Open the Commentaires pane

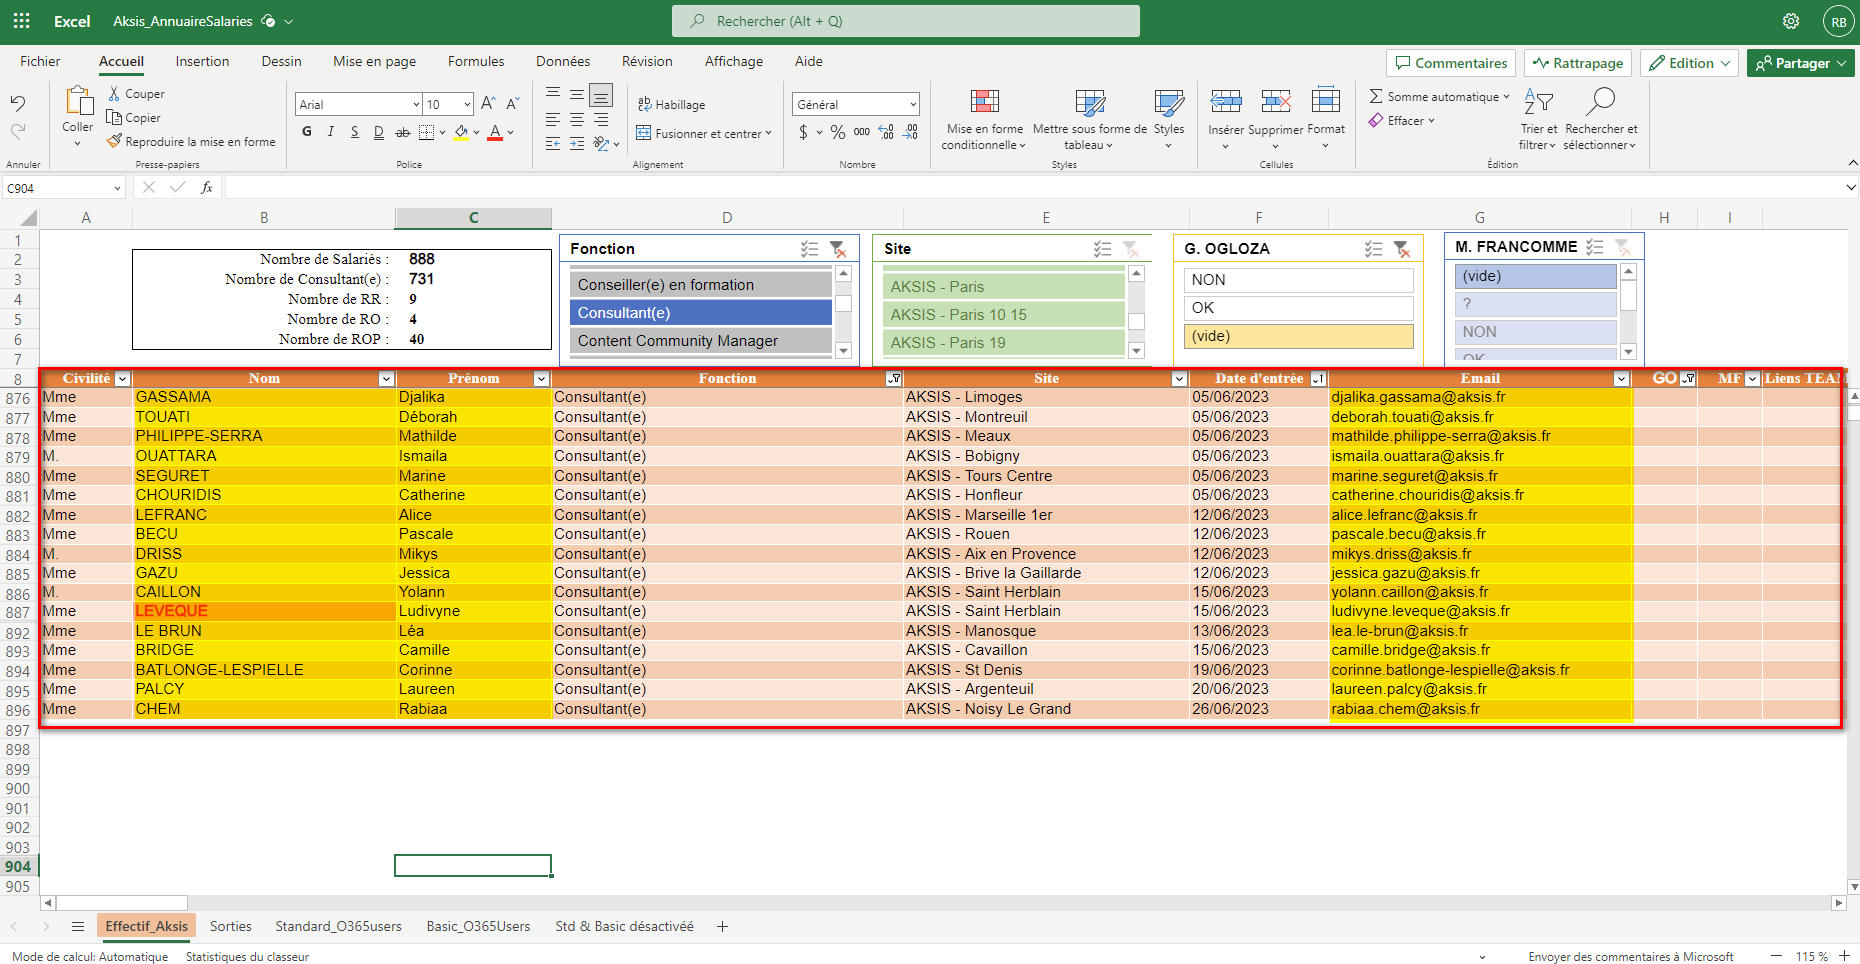(x=1451, y=63)
